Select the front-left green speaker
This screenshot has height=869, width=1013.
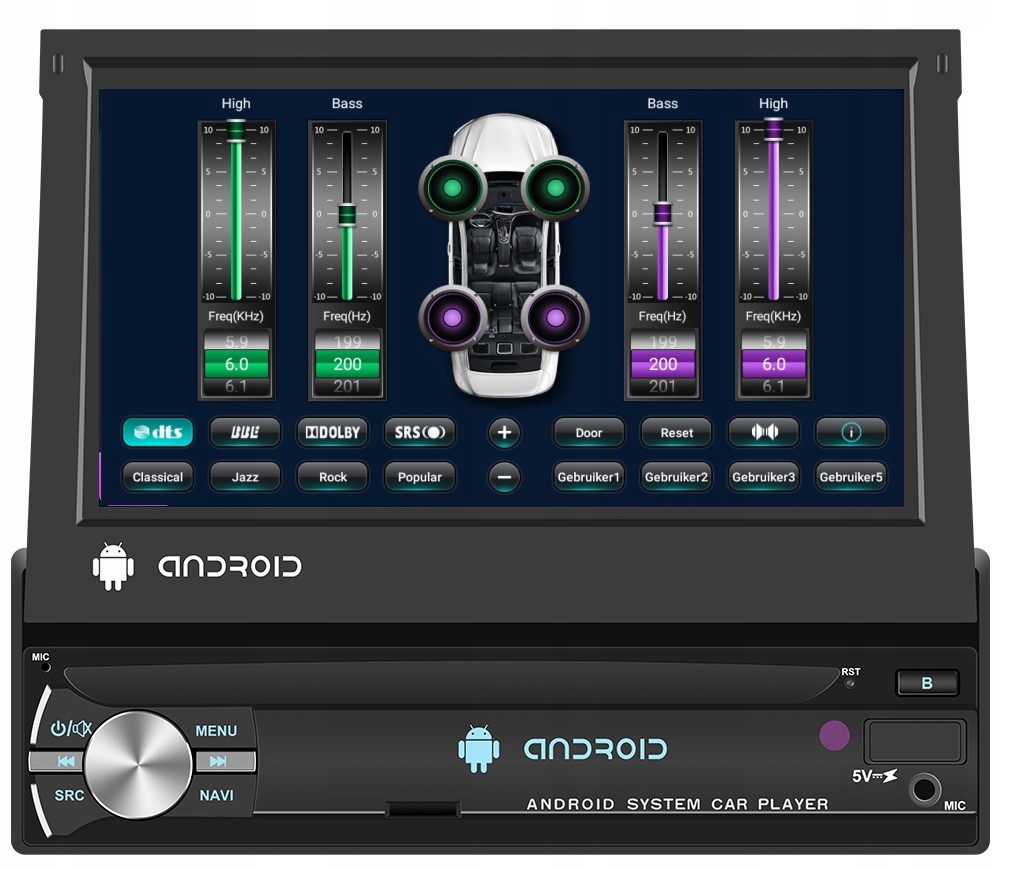coord(452,188)
